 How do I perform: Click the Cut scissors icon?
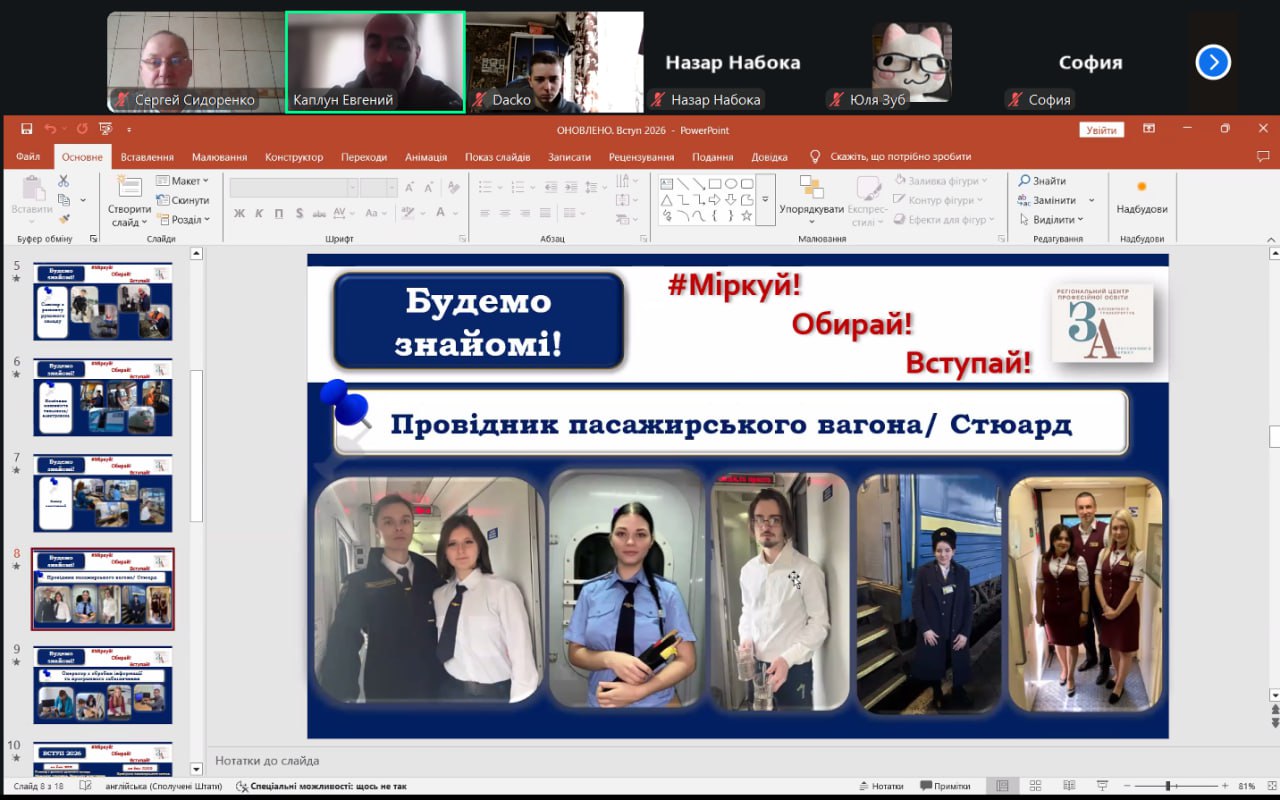tap(63, 181)
